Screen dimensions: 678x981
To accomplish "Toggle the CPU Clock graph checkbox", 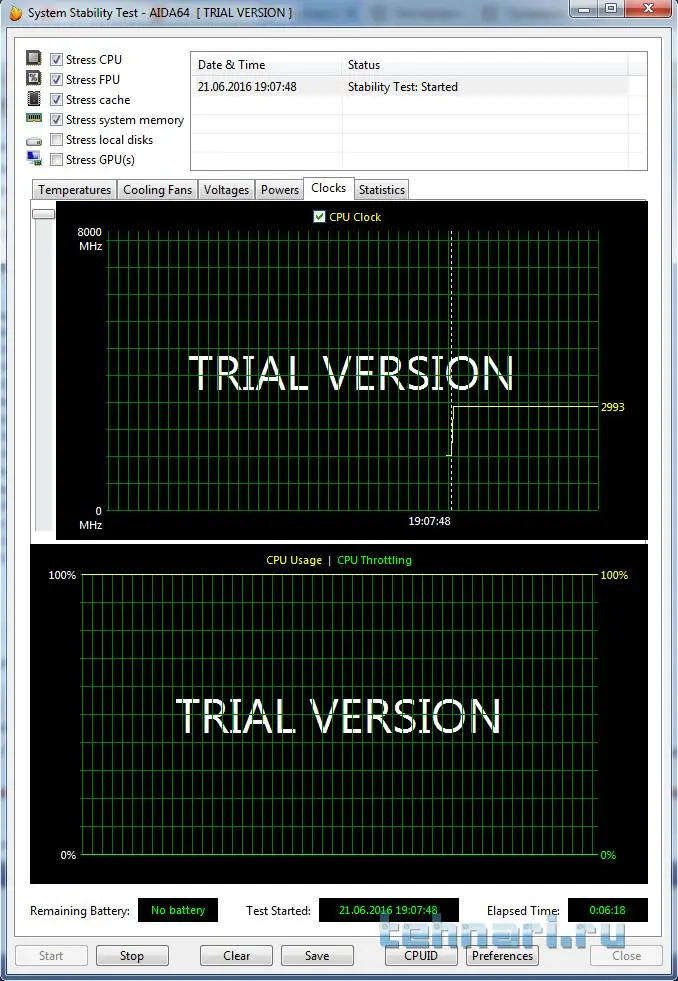I will click(319, 216).
